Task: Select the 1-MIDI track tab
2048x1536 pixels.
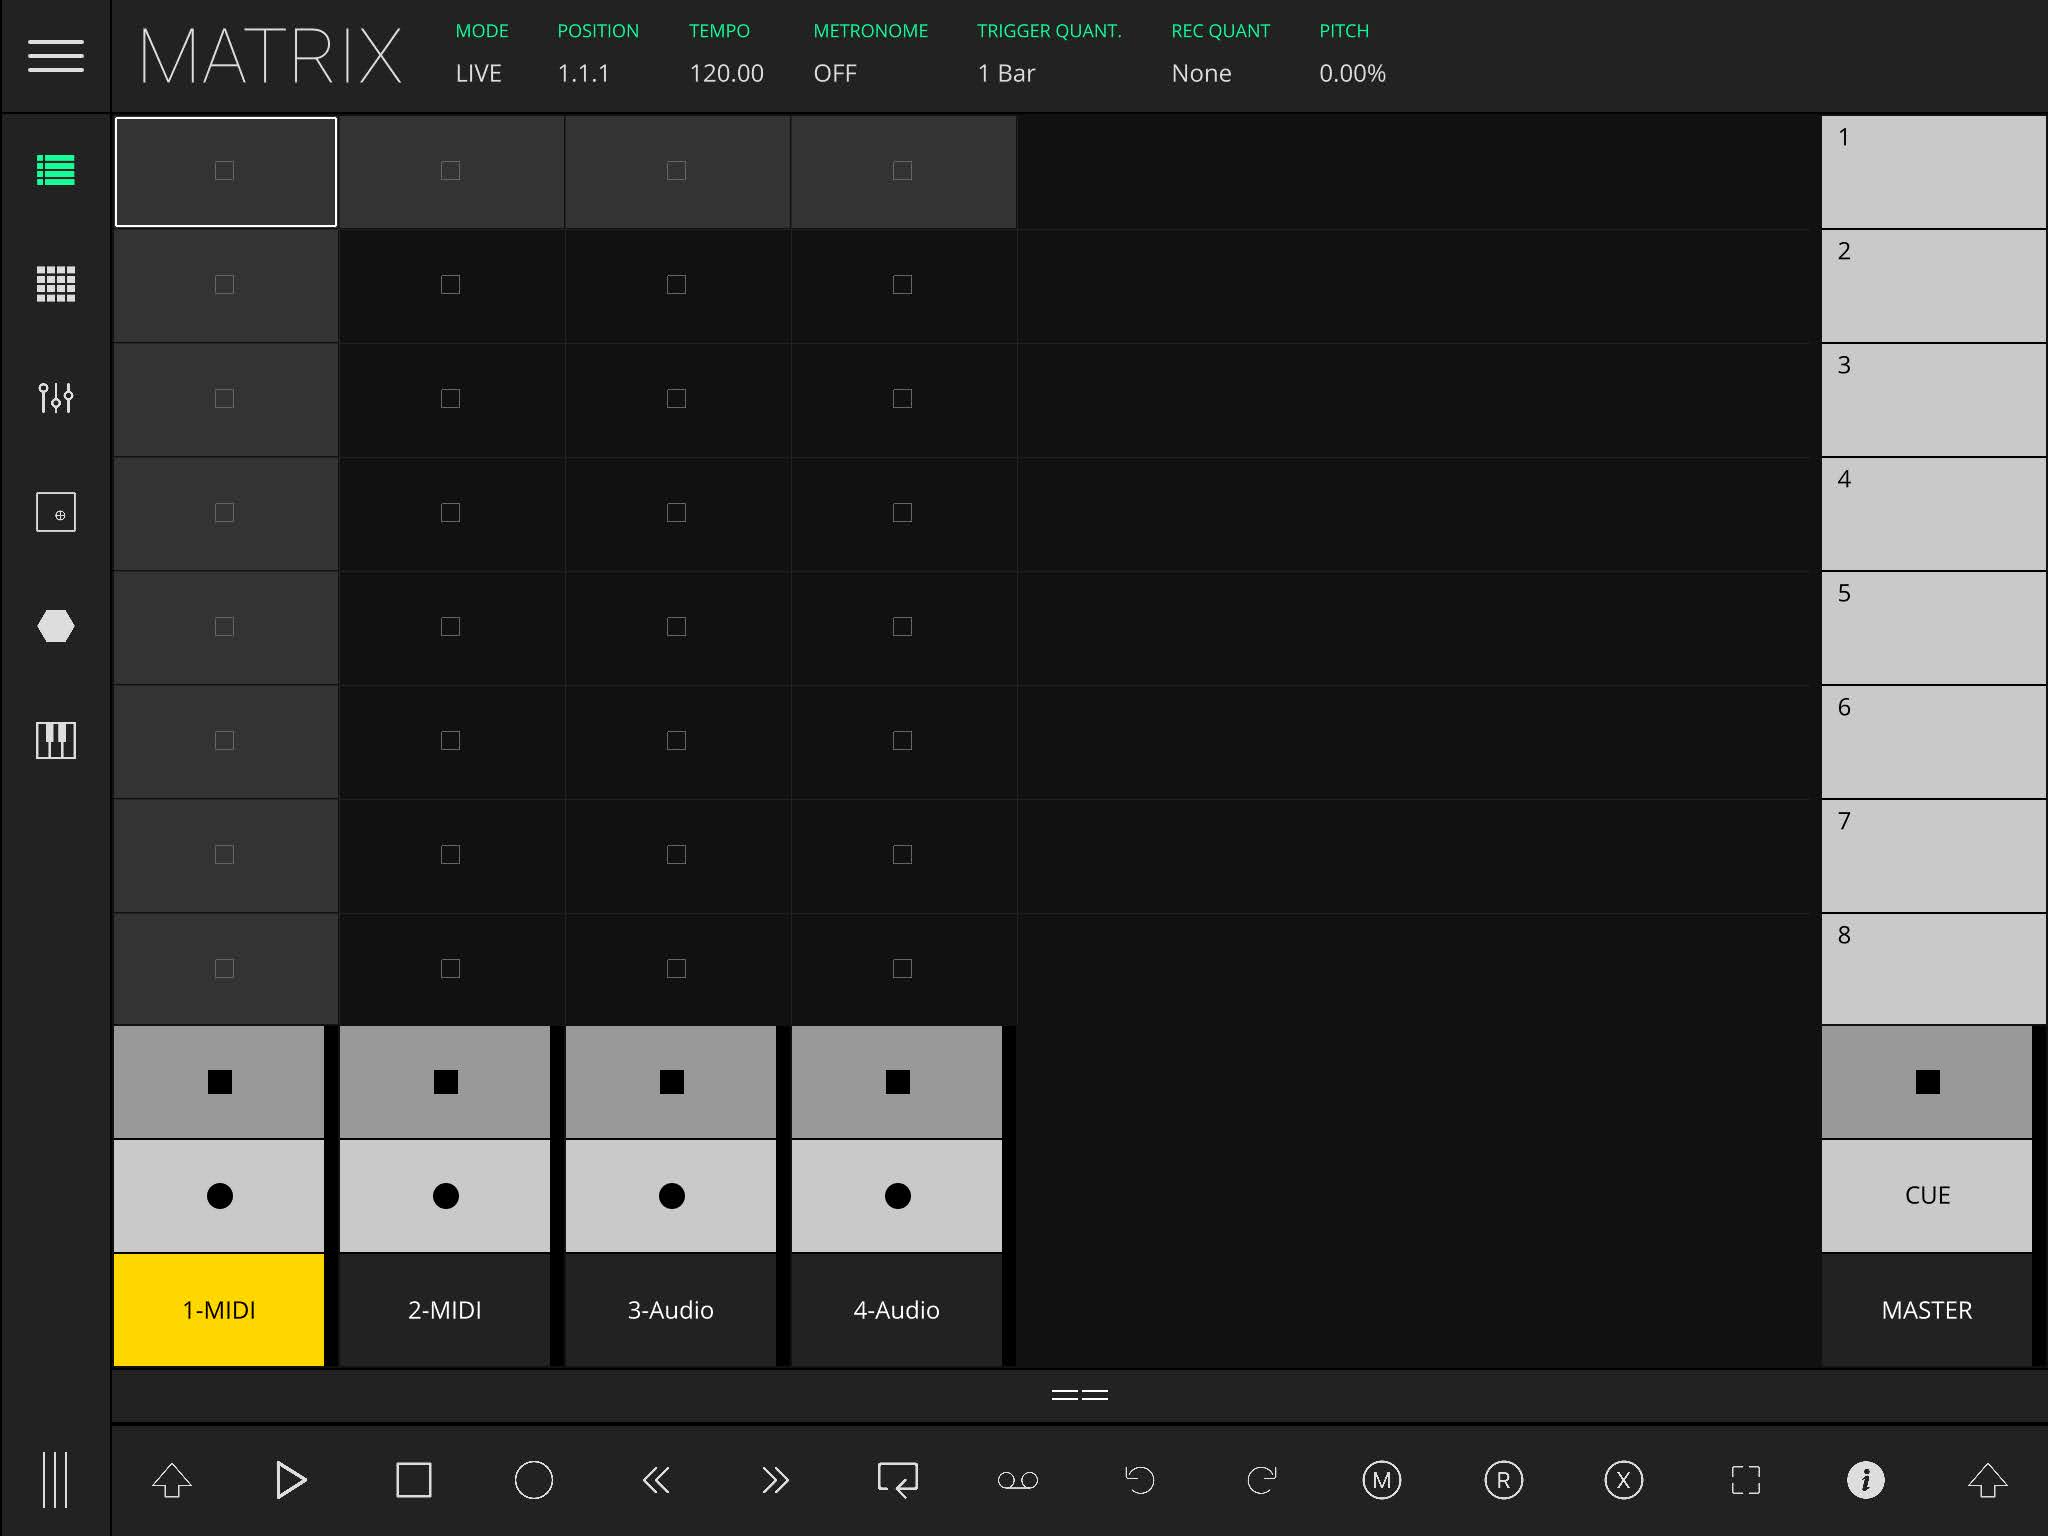Action: pyautogui.click(x=221, y=1309)
